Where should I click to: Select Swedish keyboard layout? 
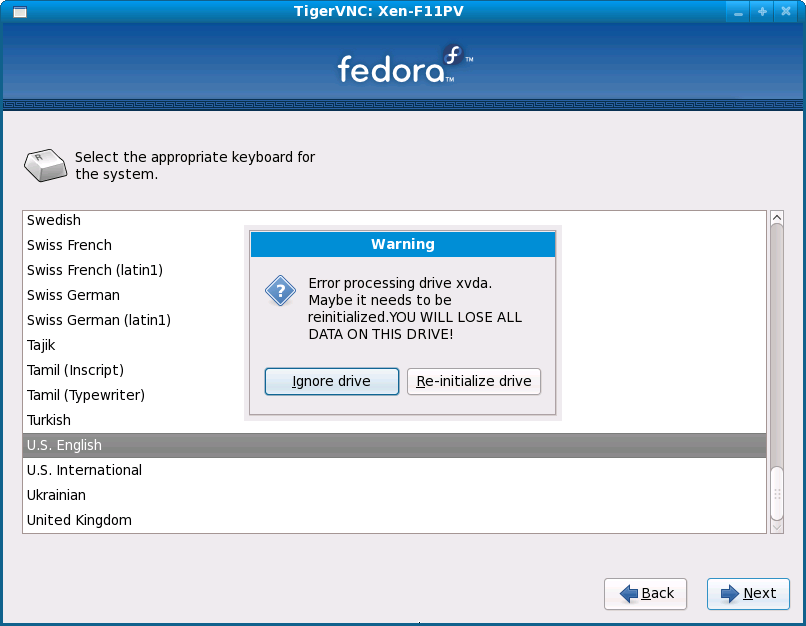(x=54, y=220)
